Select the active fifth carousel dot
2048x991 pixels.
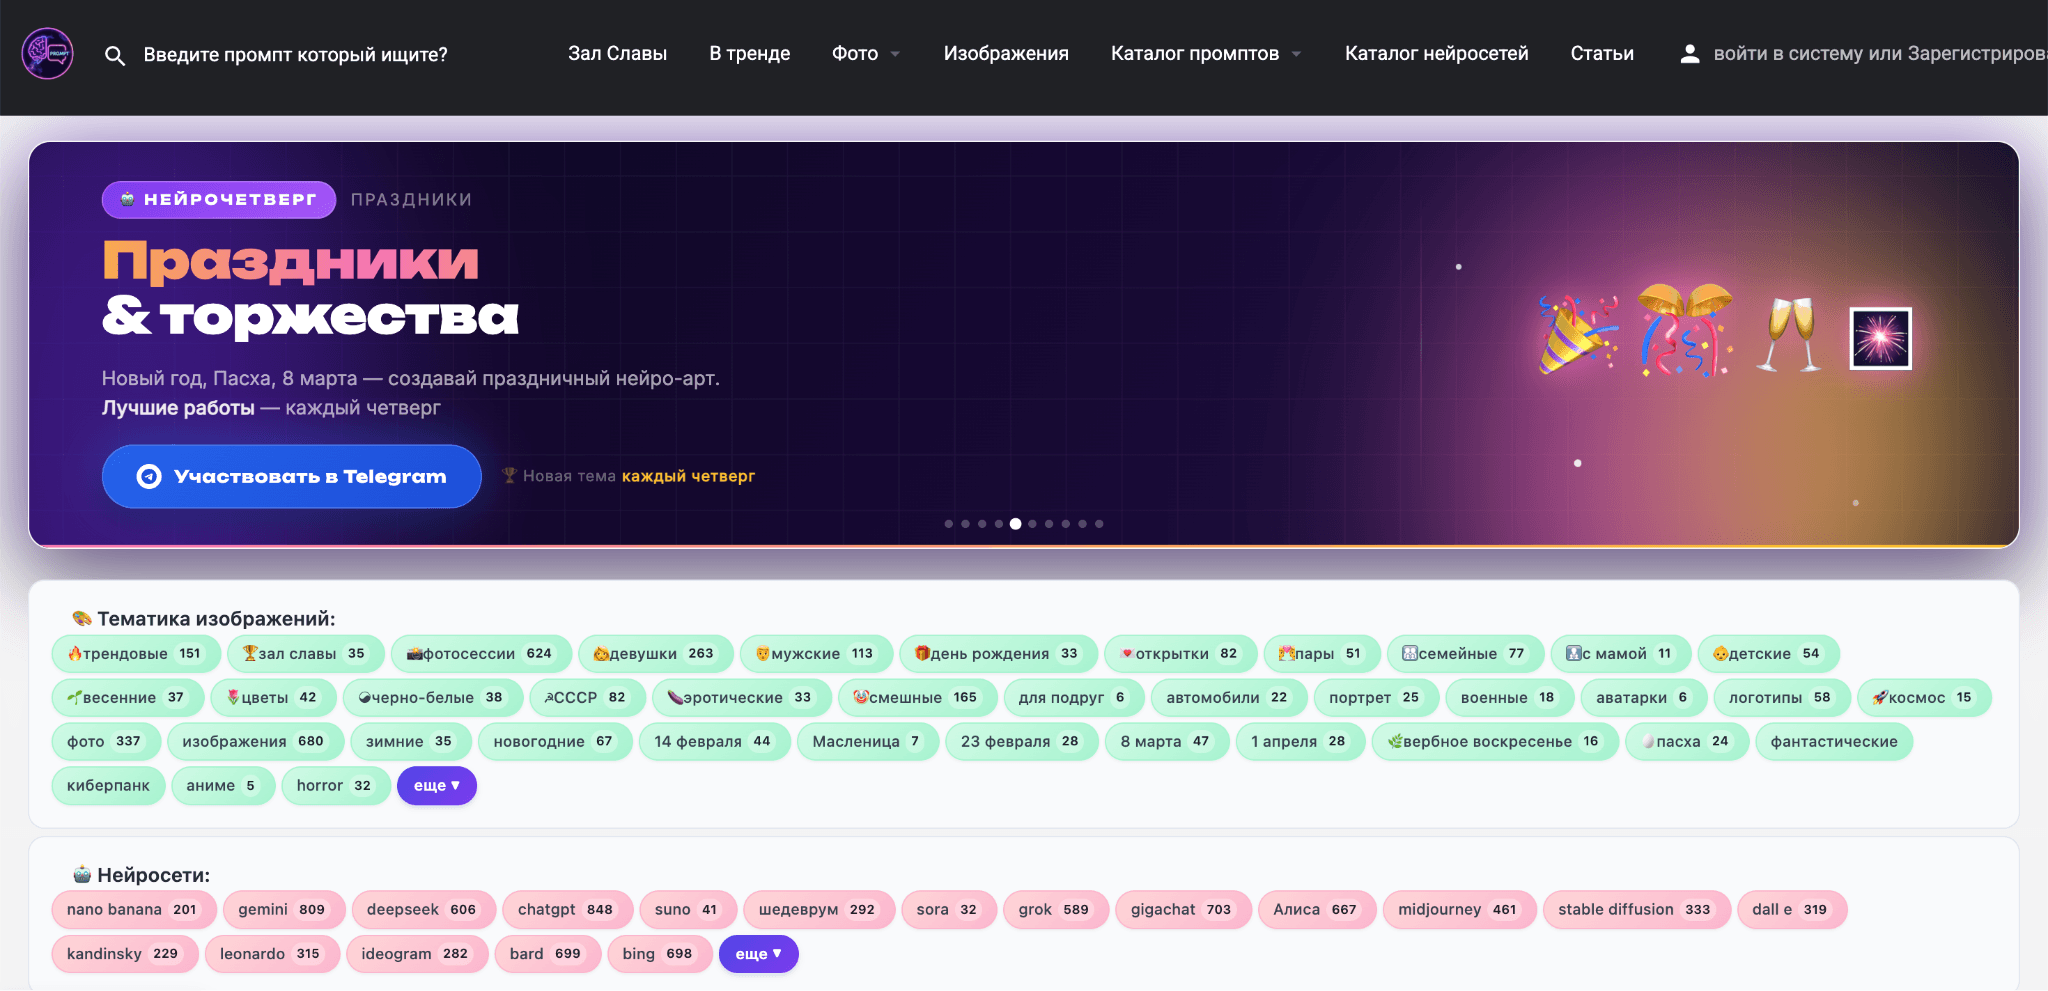[1015, 524]
